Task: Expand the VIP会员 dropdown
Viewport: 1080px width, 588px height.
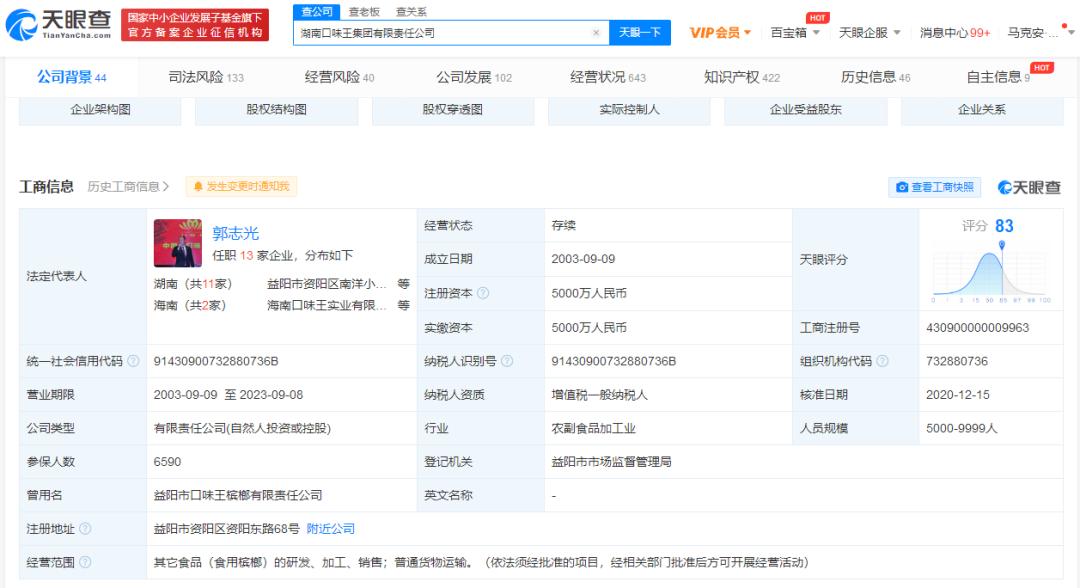Action: pyautogui.click(x=719, y=32)
